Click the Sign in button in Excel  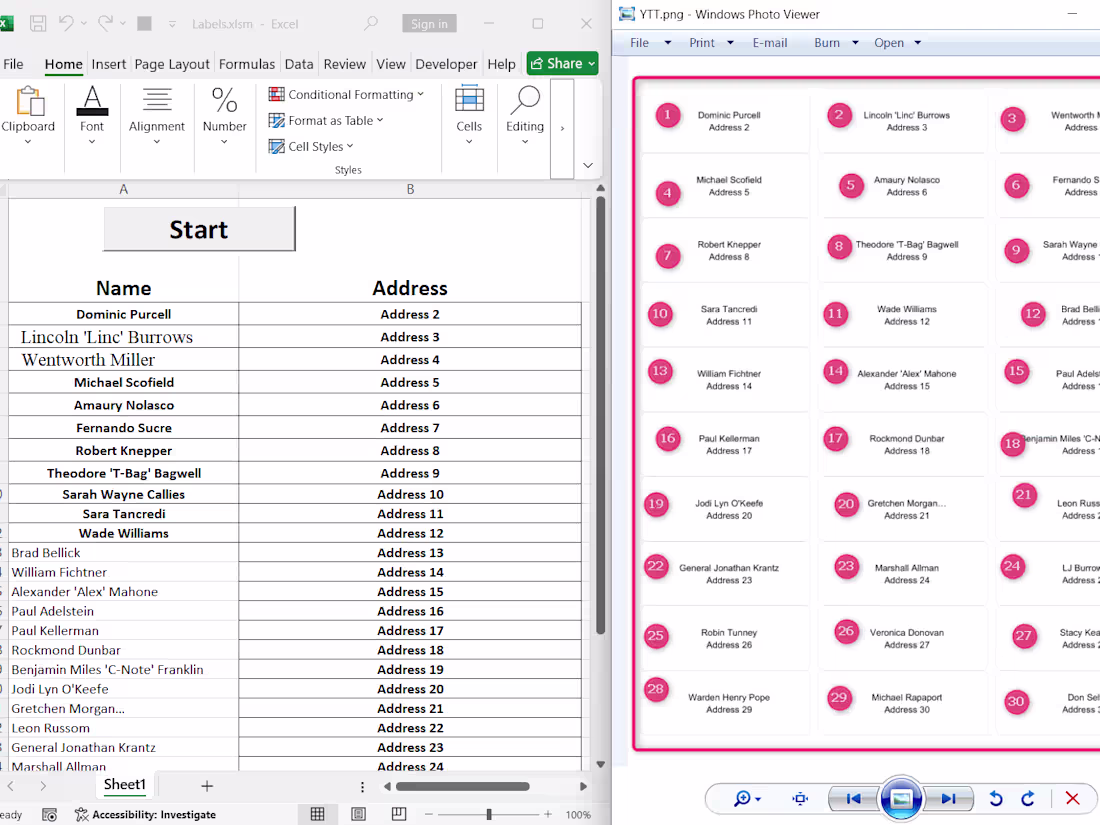[429, 22]
